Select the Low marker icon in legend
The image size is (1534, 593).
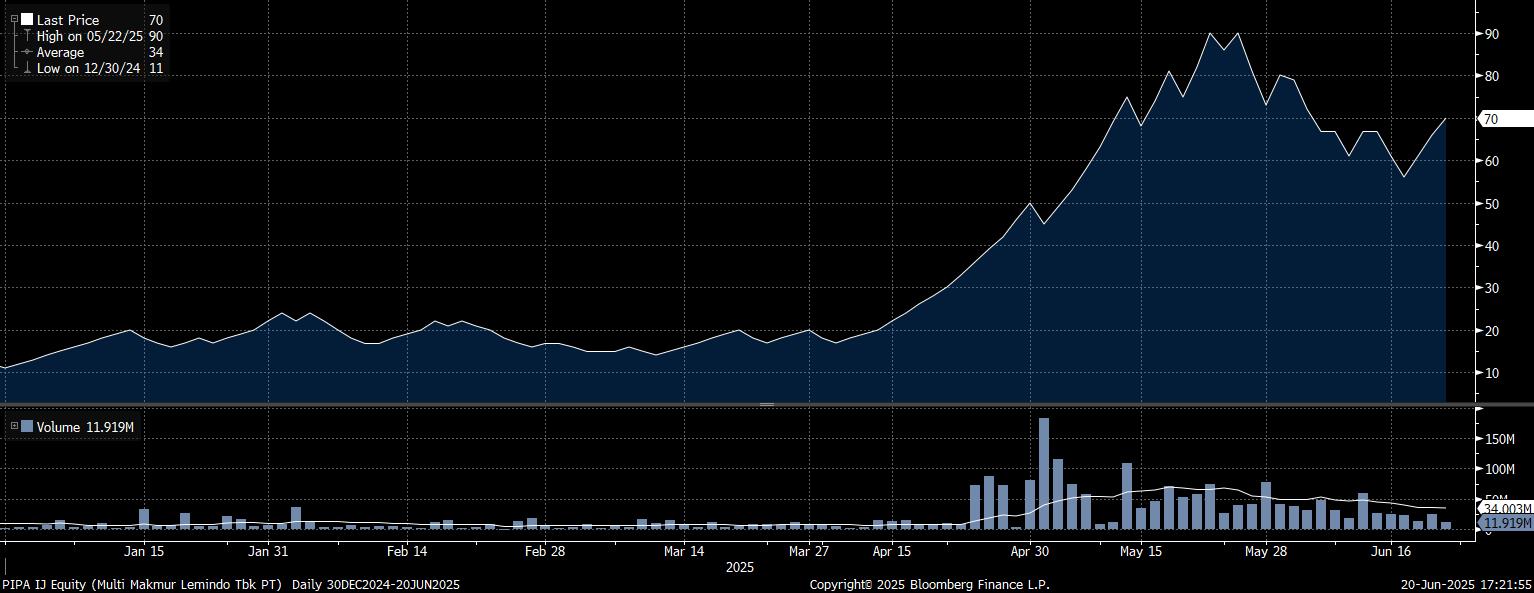pos(27,69)
